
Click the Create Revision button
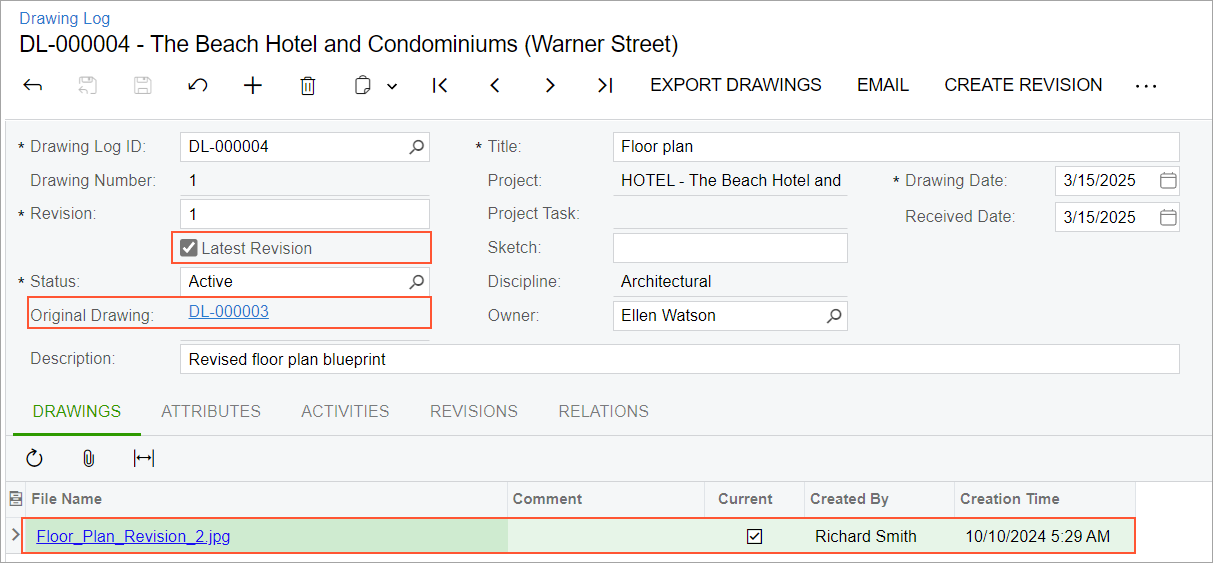(1023, 85)
